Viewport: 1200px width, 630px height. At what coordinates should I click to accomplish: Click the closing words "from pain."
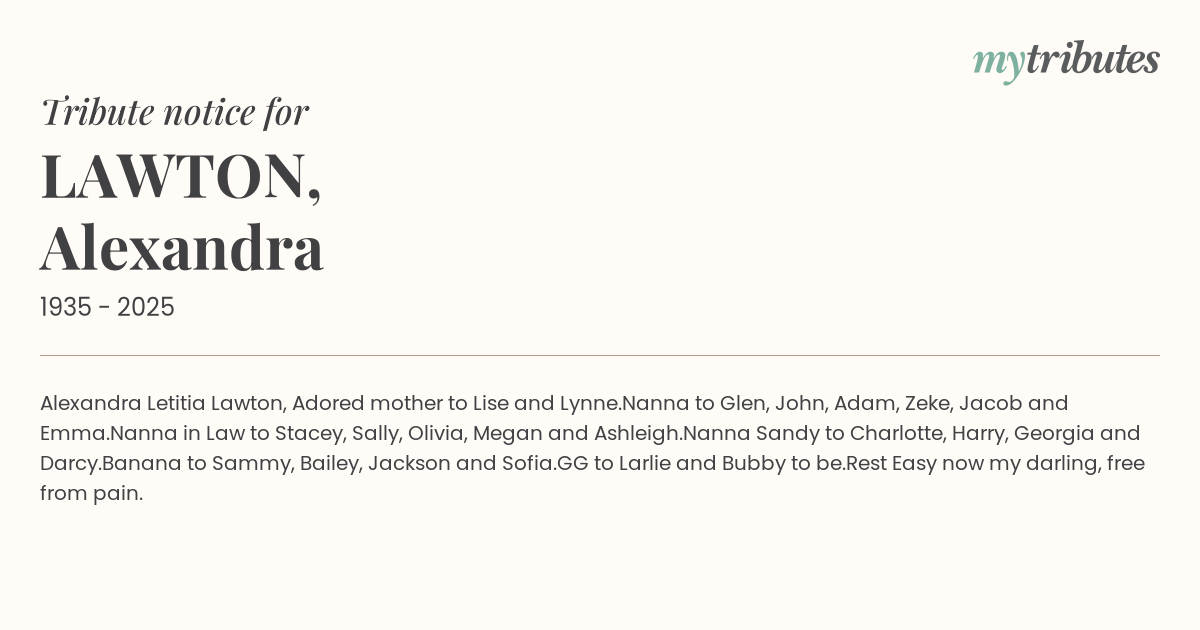click(x=91, y=493)
